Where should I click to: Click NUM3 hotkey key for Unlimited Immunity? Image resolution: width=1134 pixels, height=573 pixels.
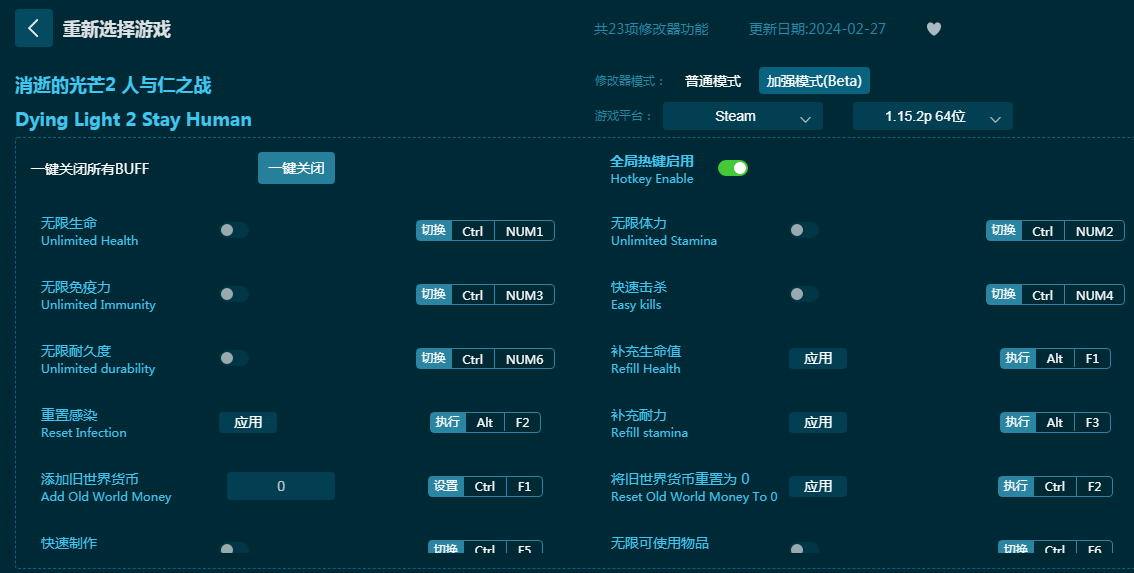[524, 295]
